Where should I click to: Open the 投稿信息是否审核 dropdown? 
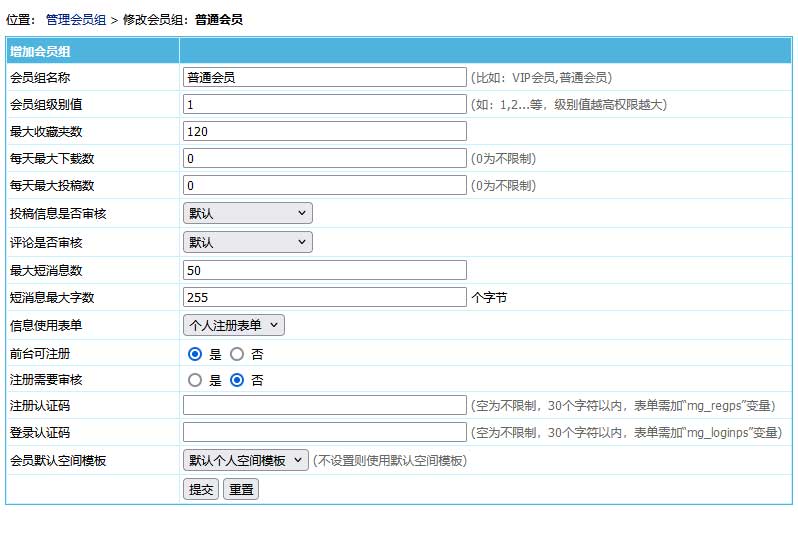click(x=248, y=213)
